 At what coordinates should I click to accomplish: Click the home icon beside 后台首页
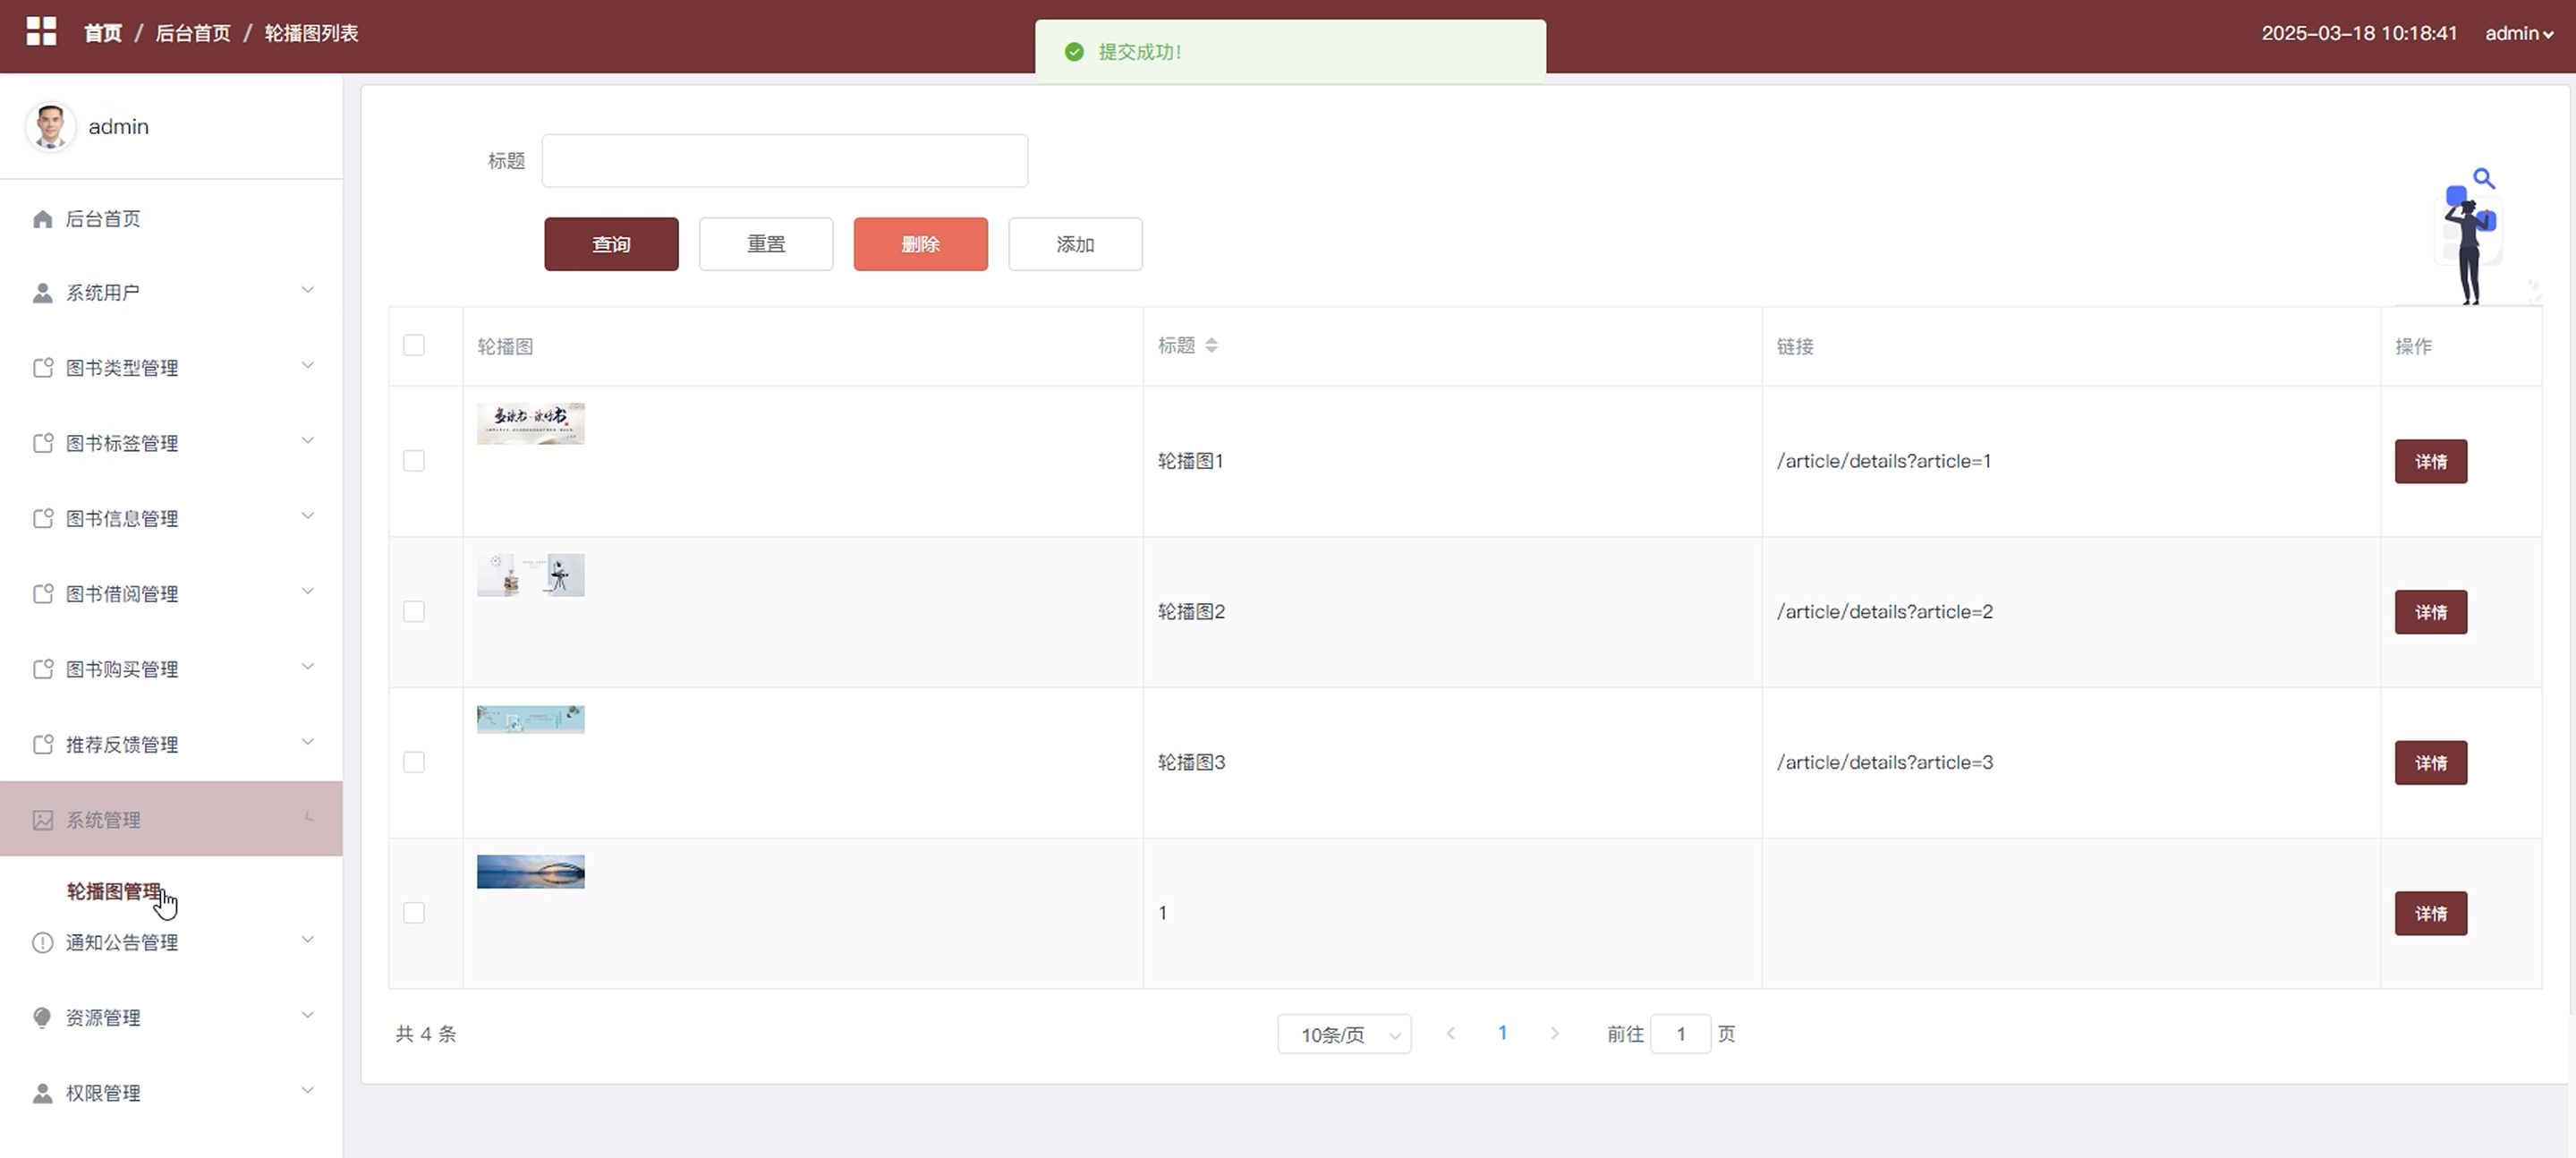click(42, 219)
